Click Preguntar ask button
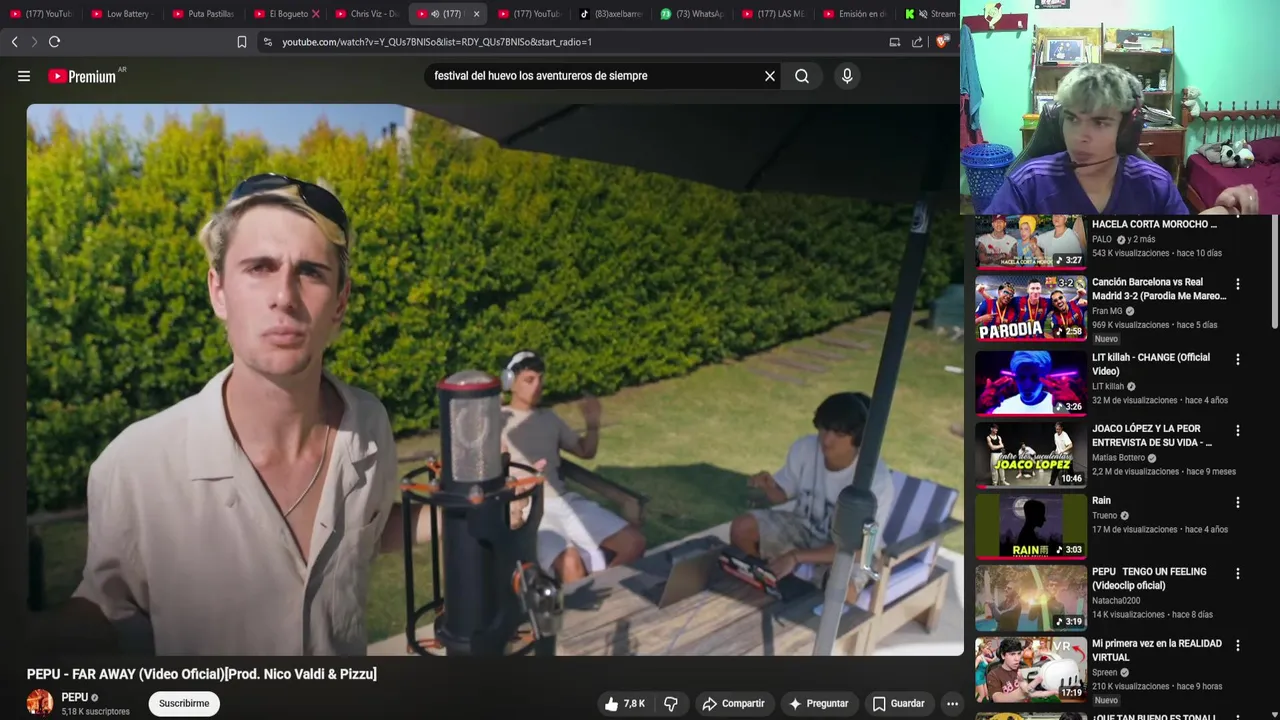The height and width of the screenshot is (720, 1280). 818,704
